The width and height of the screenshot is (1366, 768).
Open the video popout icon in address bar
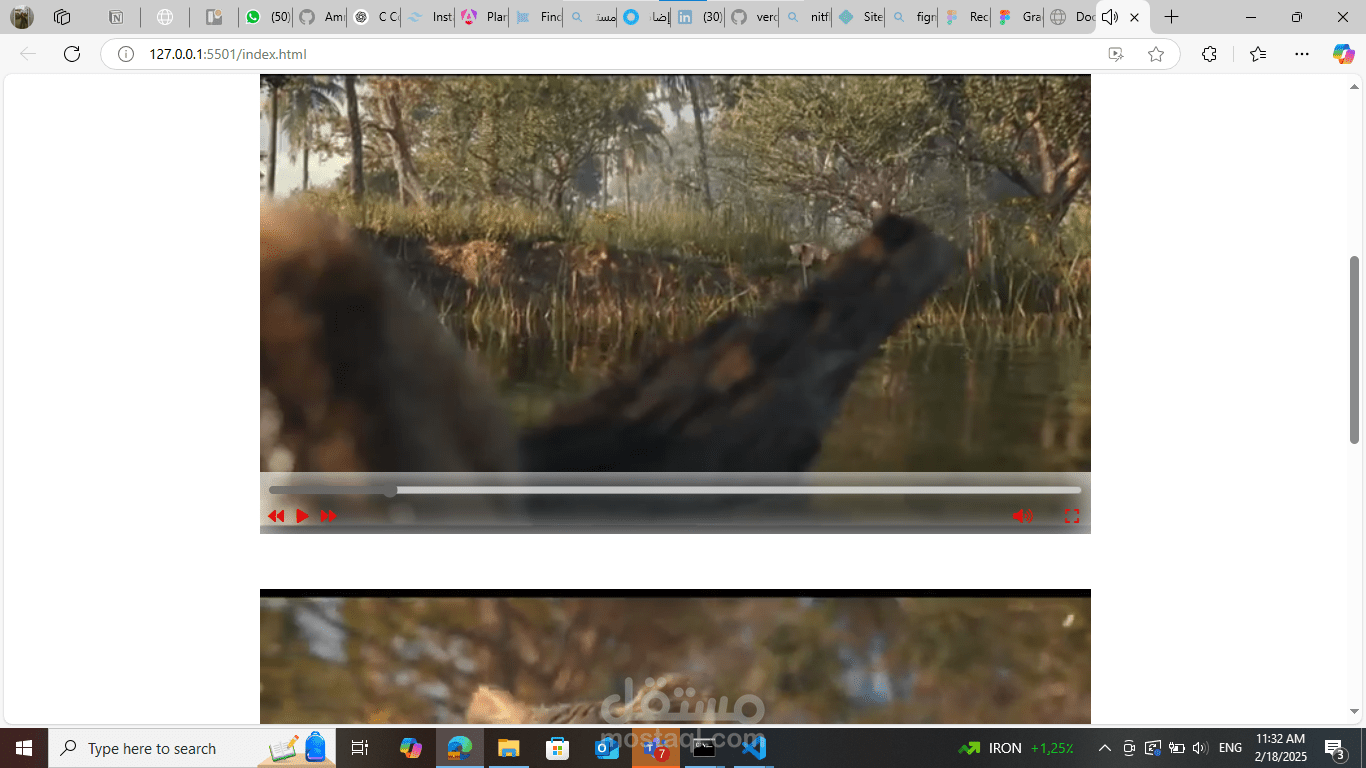(x=1116, y=54)
